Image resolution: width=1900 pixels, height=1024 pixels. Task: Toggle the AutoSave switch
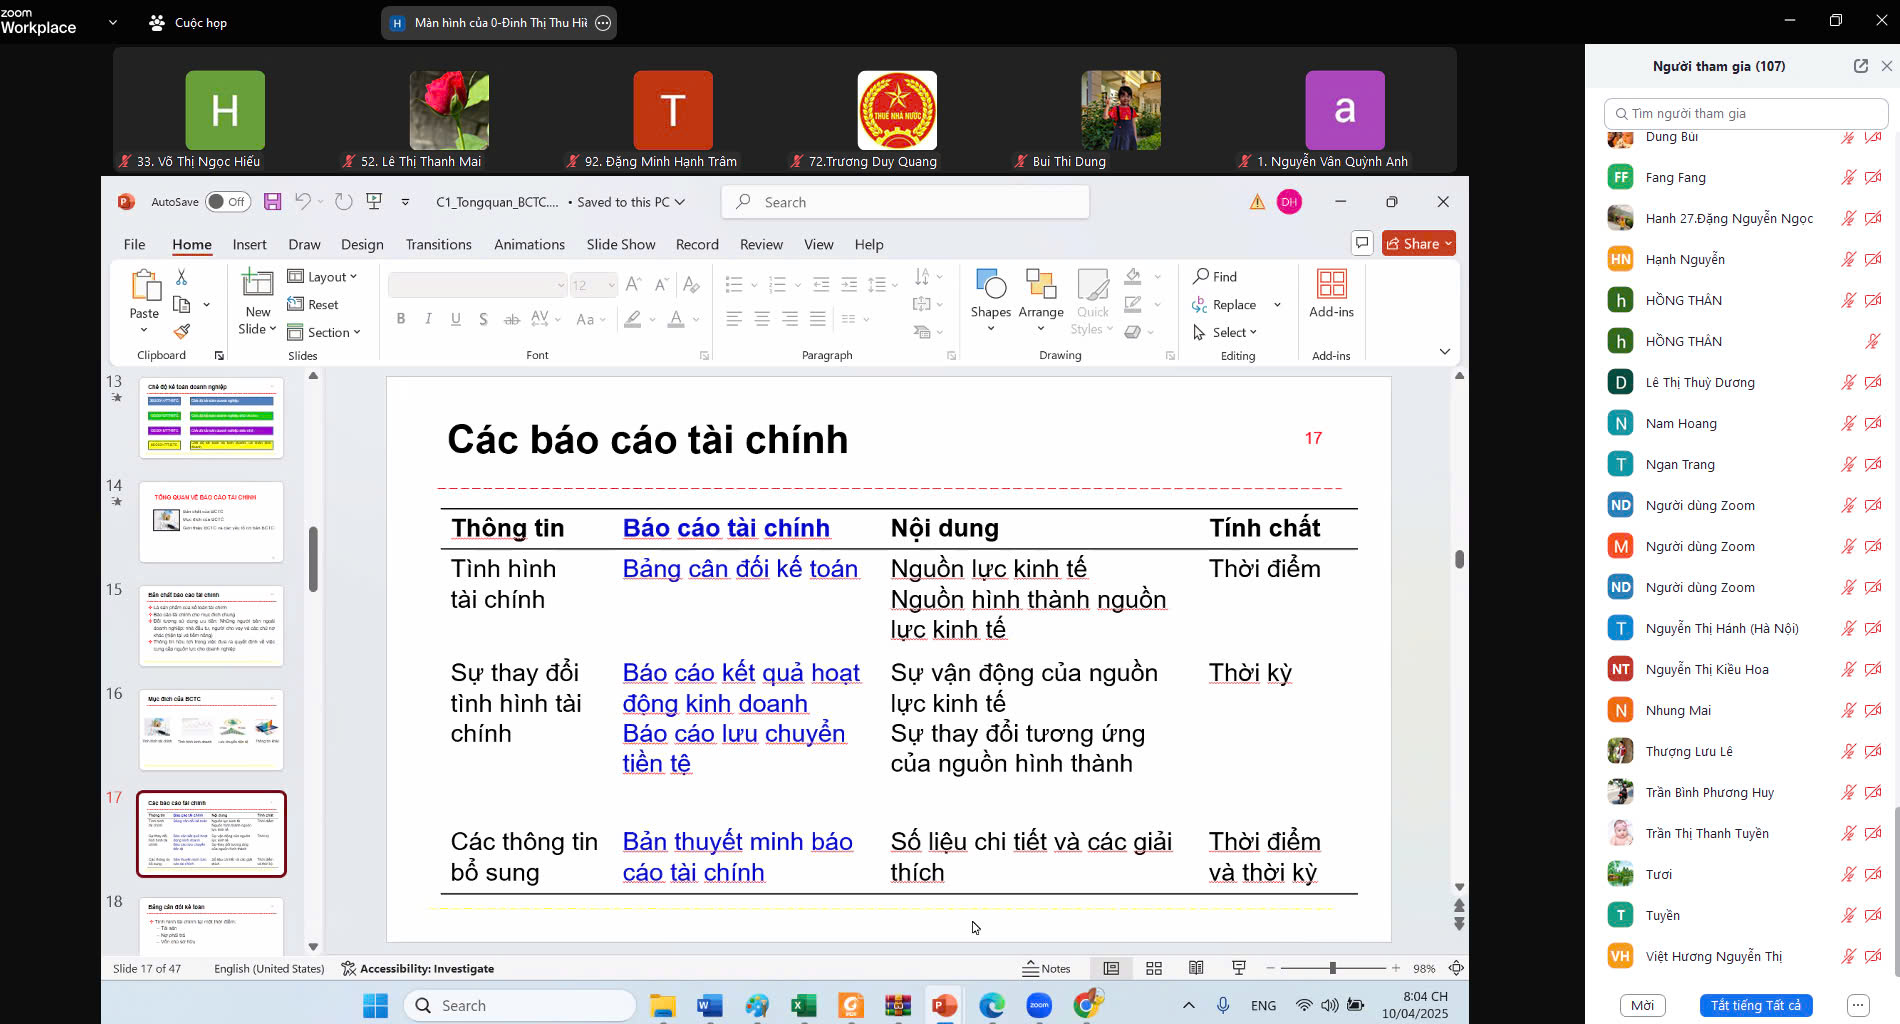point(228,202)
